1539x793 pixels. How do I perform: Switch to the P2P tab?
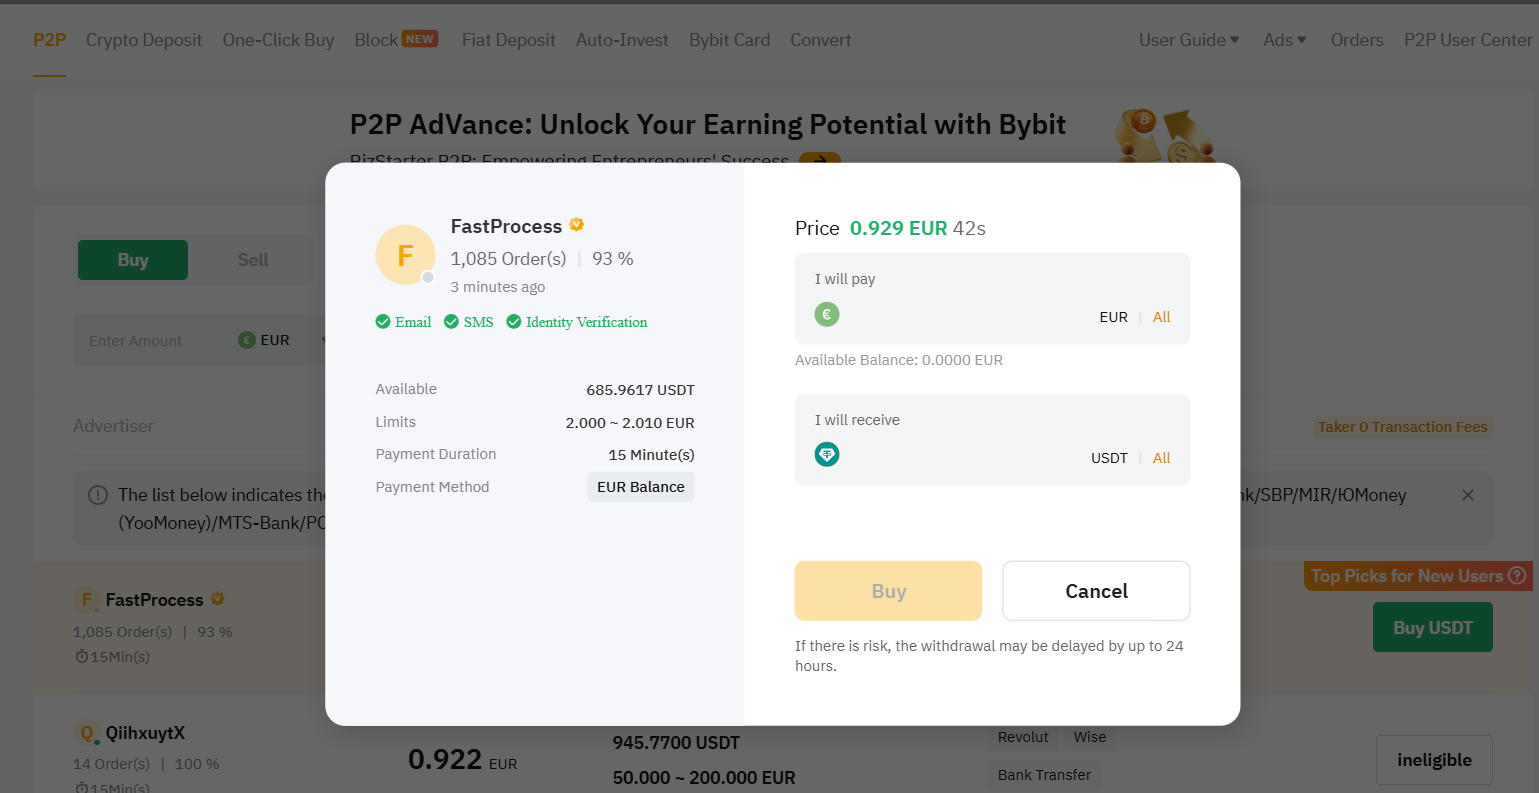point(49,40)
